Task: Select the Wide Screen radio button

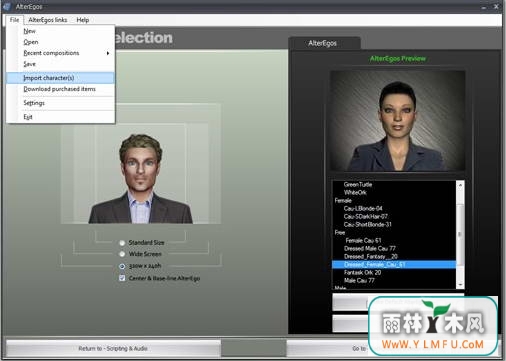Action: point(122,254)
